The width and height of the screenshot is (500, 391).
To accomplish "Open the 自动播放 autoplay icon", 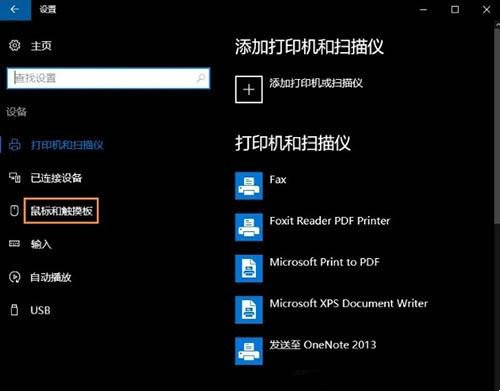I will click(14, 277).
